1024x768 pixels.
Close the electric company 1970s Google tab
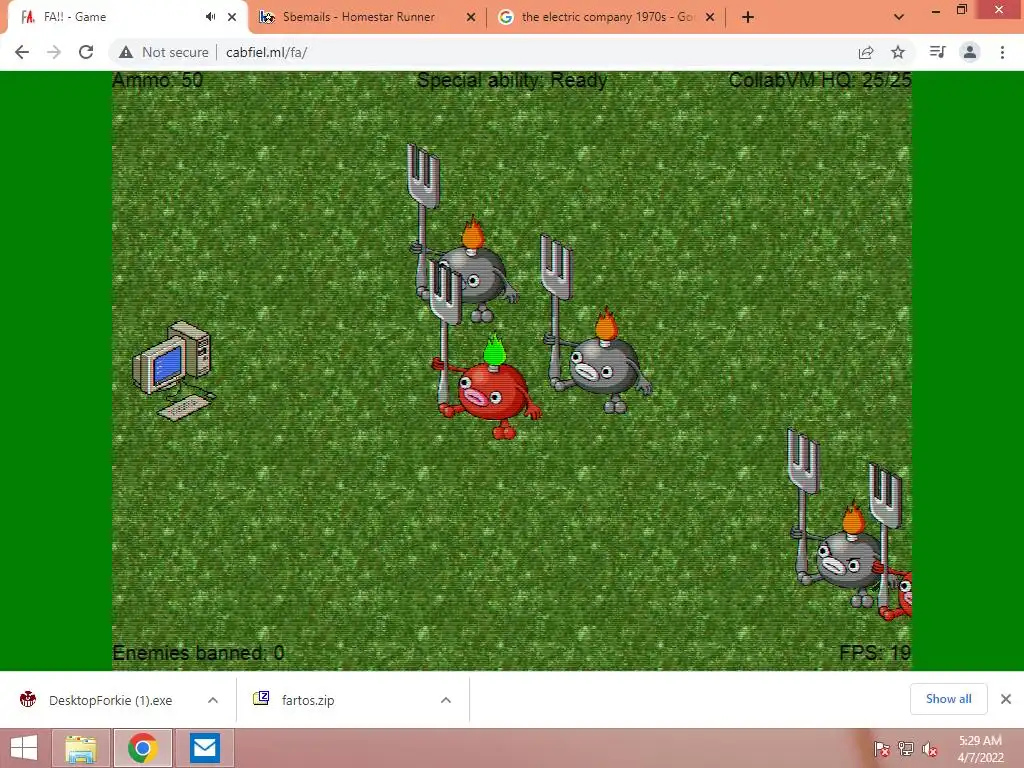click(x=711, y=17)
